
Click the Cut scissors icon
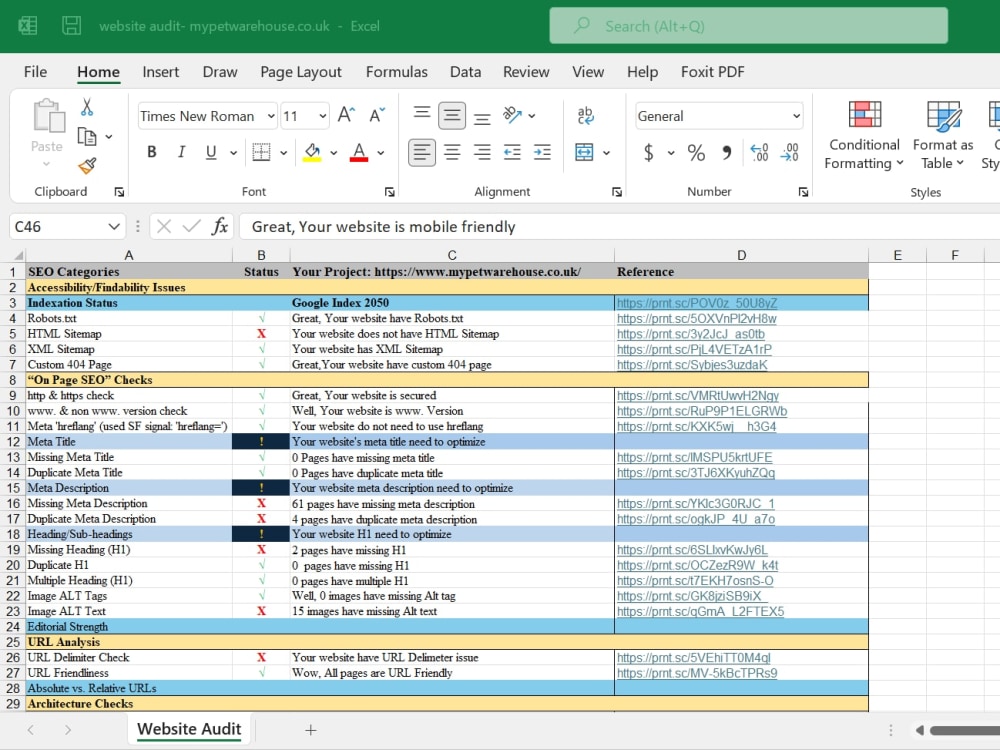[x=87, y=107]
